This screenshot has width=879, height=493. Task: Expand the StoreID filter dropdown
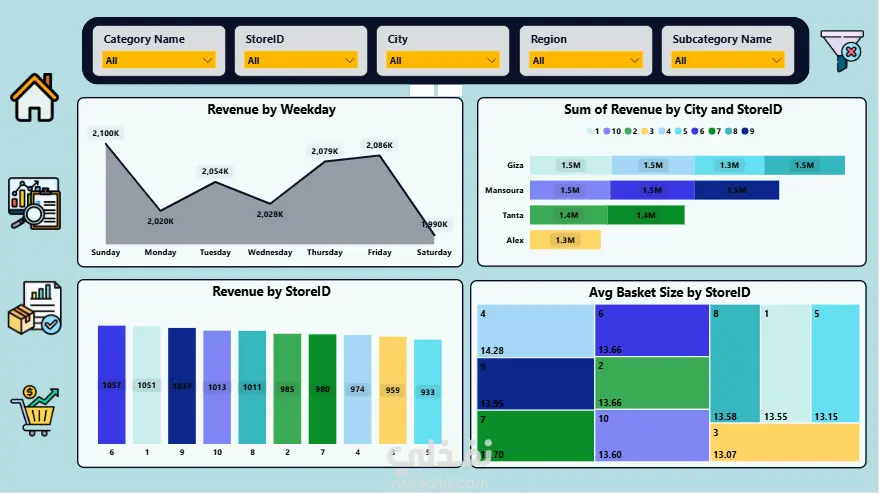tap(301, 60)
